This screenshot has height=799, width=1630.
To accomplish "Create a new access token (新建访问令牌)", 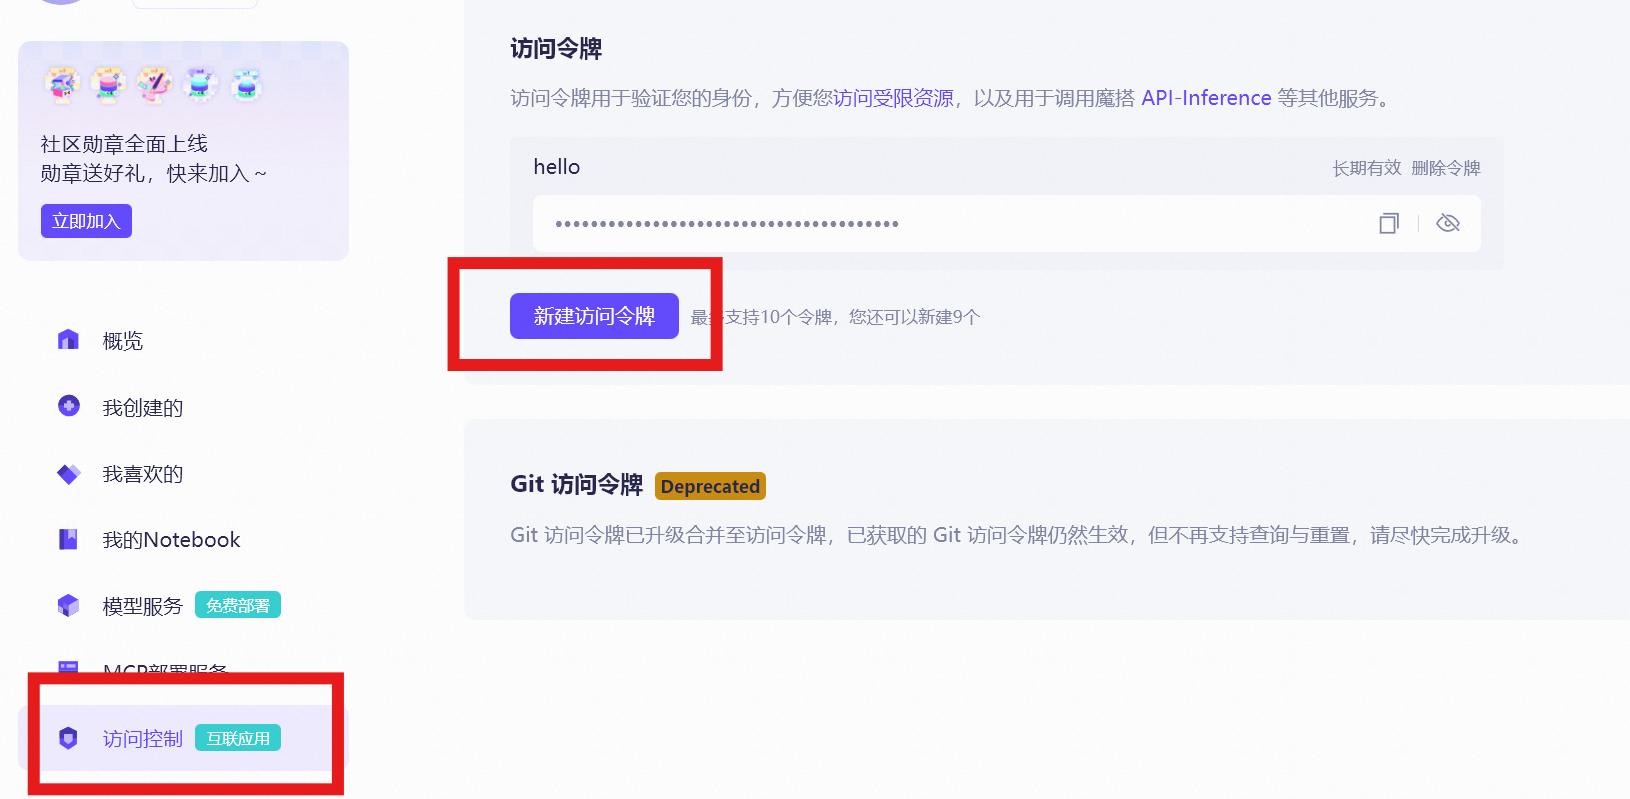I will 594,316.
